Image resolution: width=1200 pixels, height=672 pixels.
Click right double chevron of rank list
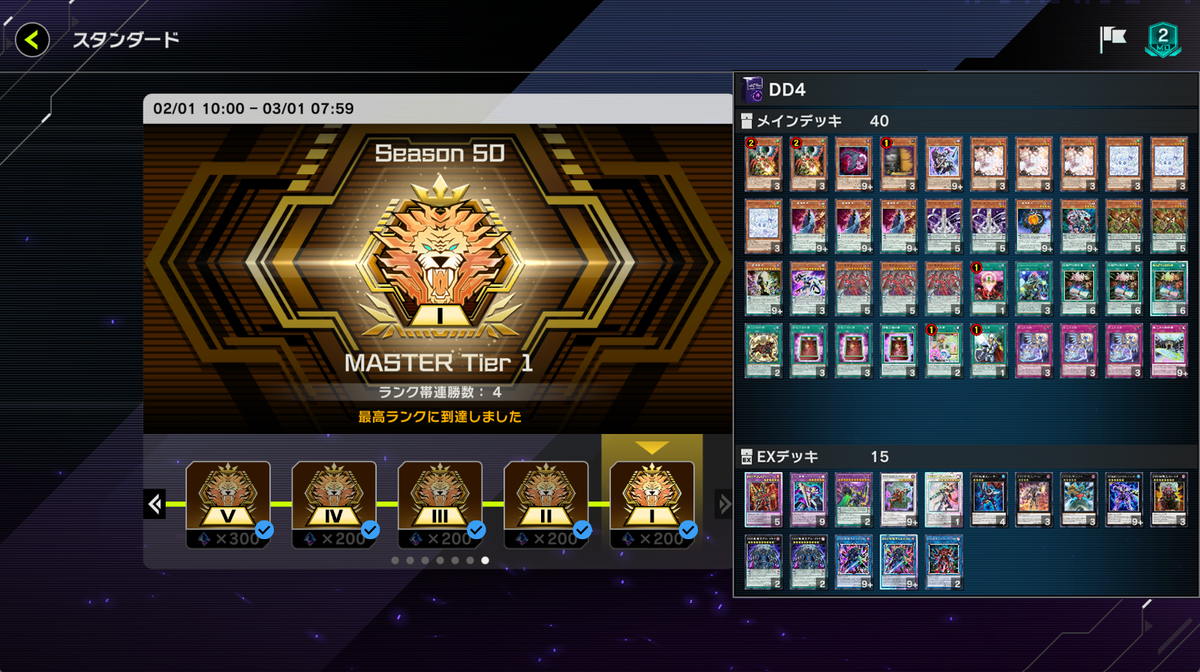(x=725, y=504)
